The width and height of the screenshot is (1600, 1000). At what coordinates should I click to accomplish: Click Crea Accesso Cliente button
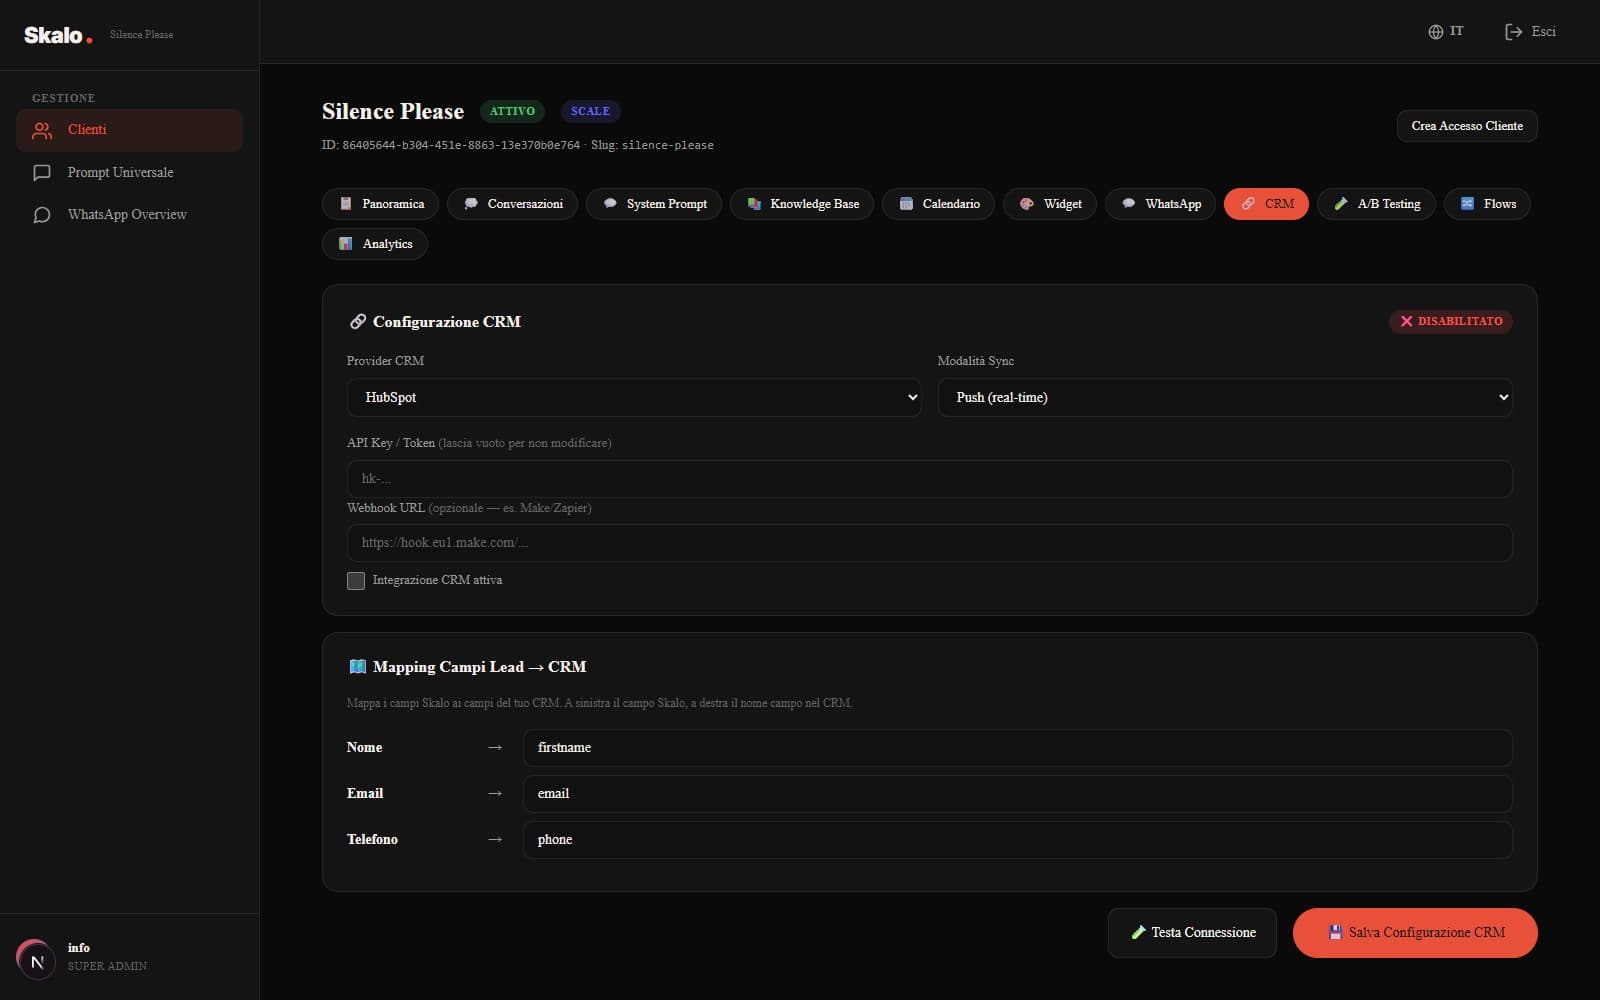[1467, 126]
